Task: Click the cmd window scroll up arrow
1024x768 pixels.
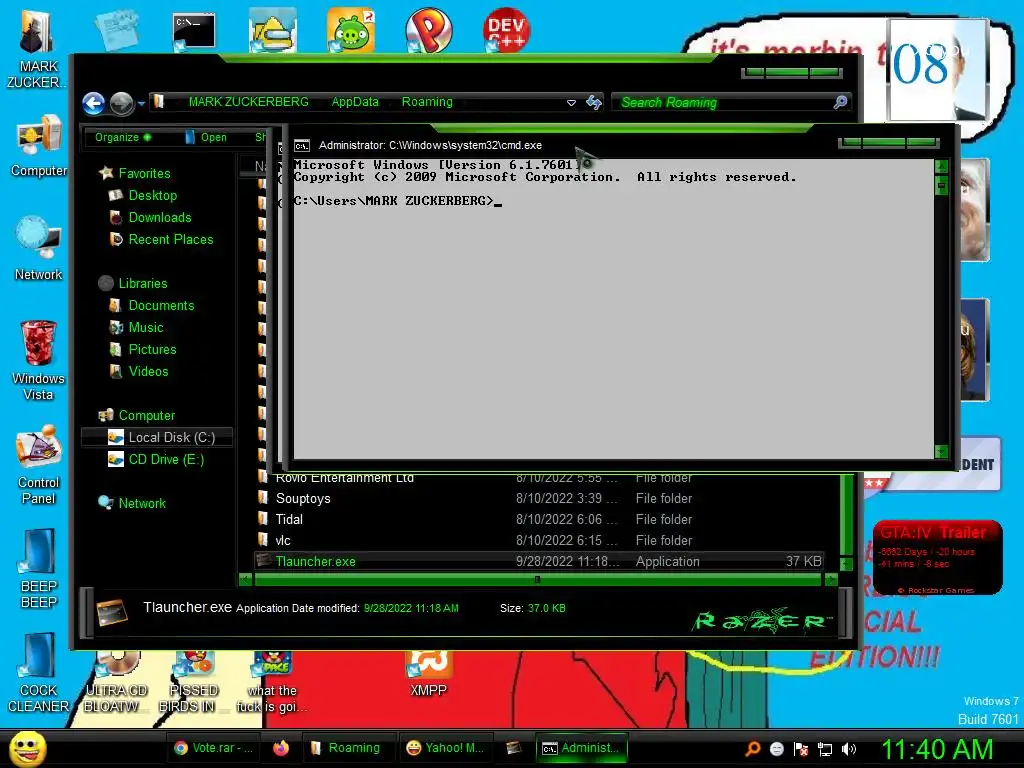Action: [942, 167]
